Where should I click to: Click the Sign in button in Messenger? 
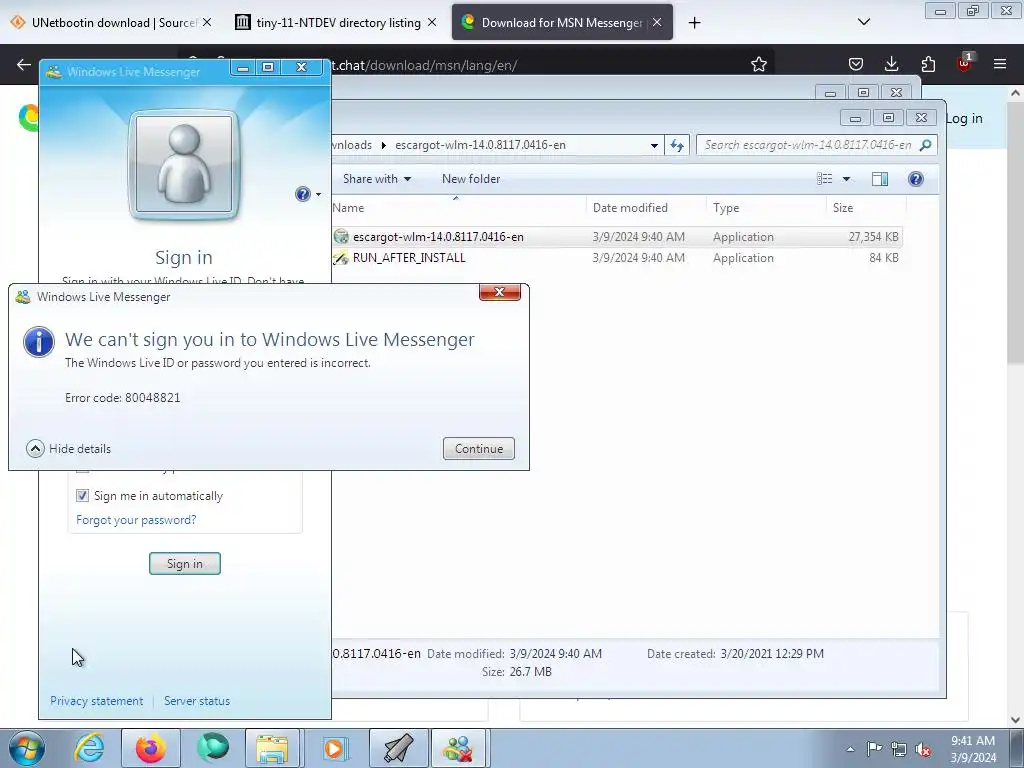[185, 564]
